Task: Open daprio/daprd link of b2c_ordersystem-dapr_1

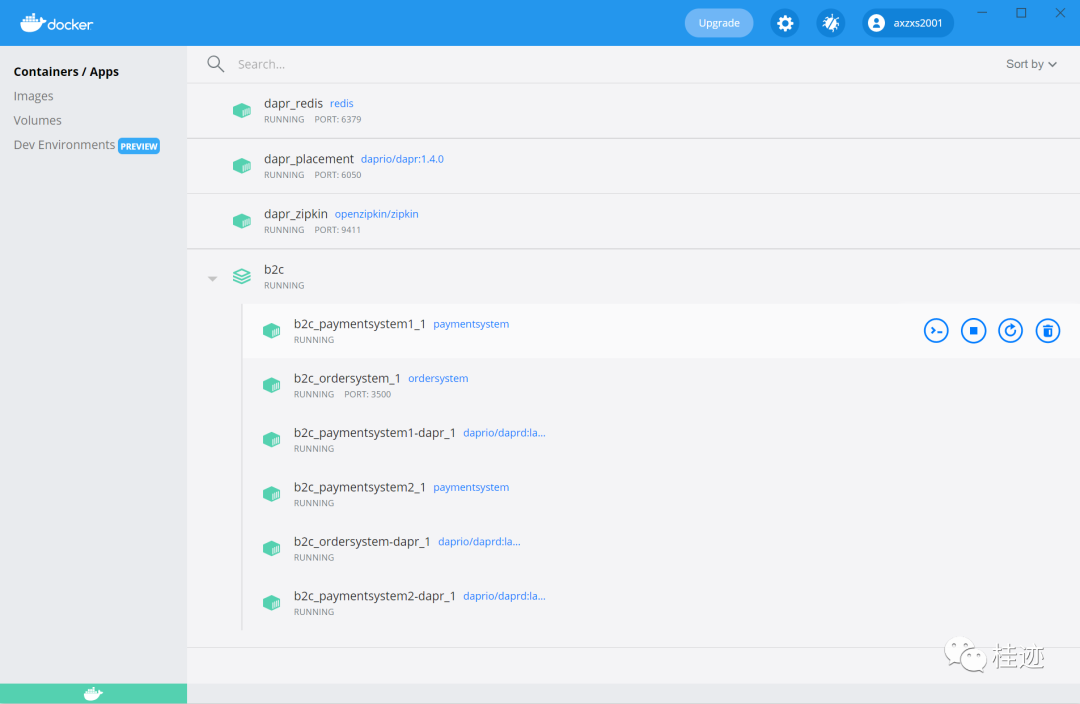Action: tap(479, 541)
